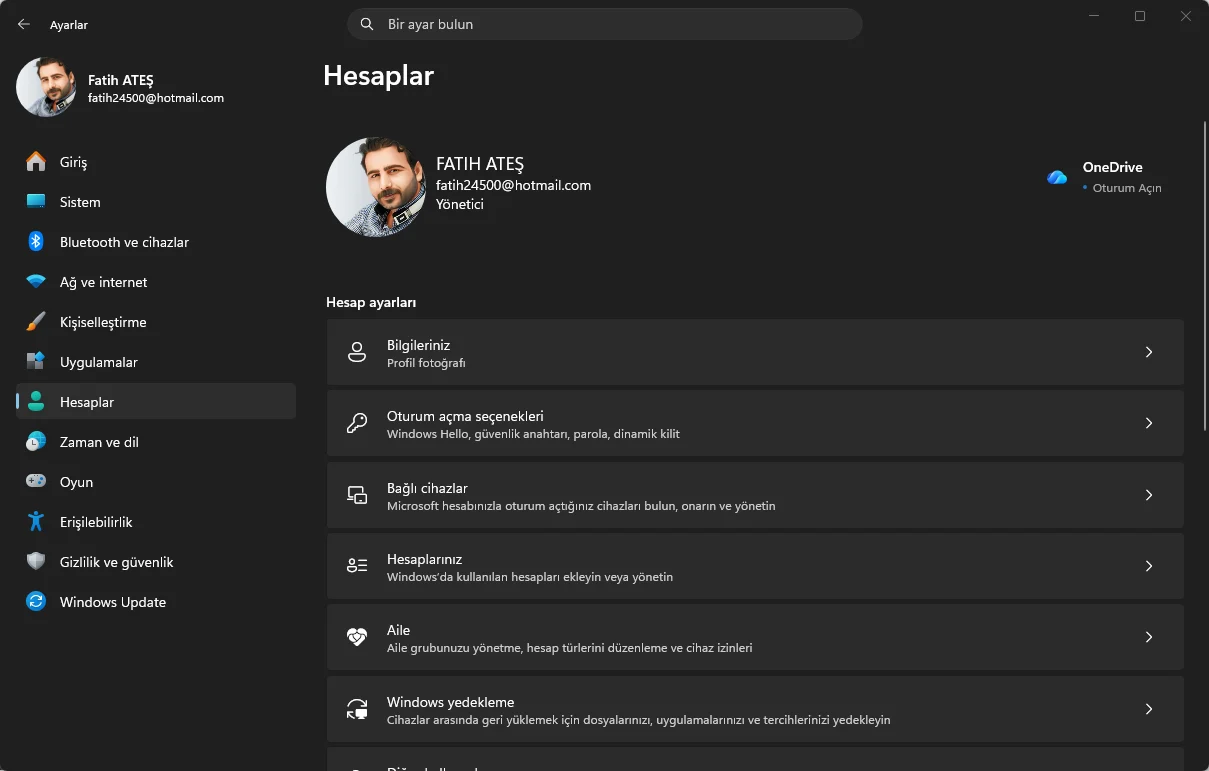Click the OneDrive cloud icon
This screenshot has width=1209, height=771.
[1057, 177]
